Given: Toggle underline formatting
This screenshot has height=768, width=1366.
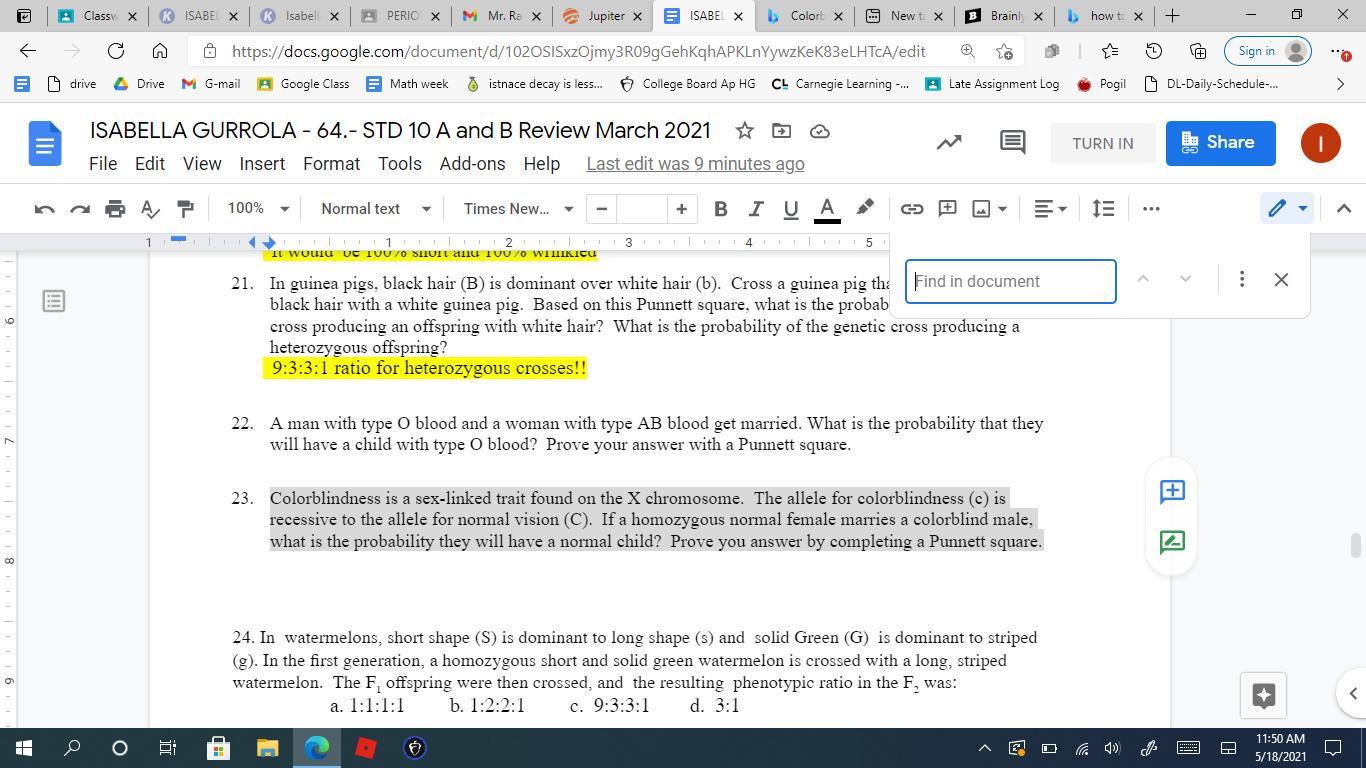Looking at the screenshot, I should coord(790,208).
